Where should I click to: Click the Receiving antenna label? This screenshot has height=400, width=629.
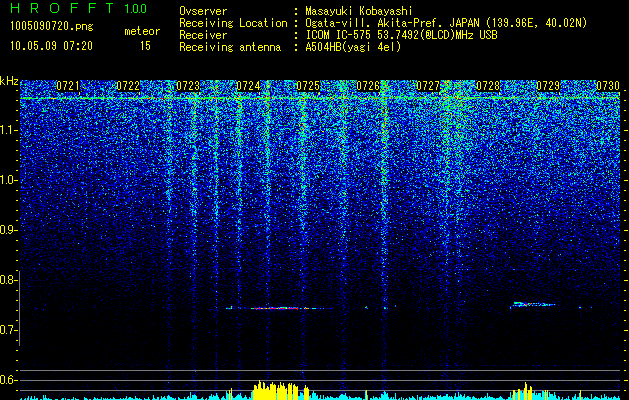(x=230, y=47)
